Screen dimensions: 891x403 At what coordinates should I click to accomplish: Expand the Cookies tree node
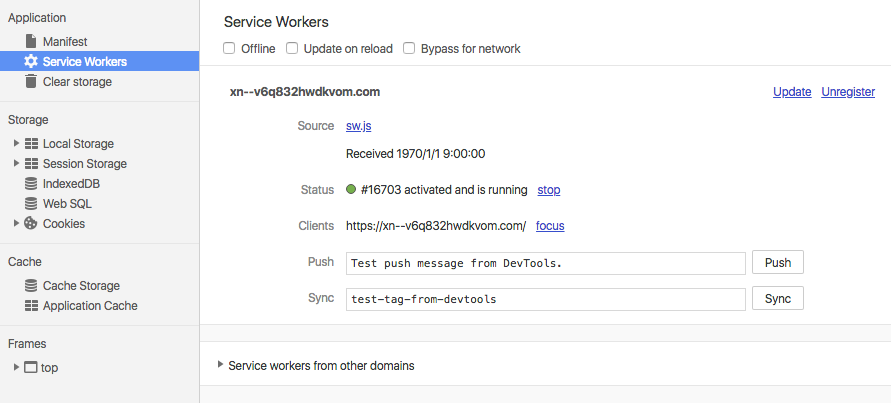(16, 223)
